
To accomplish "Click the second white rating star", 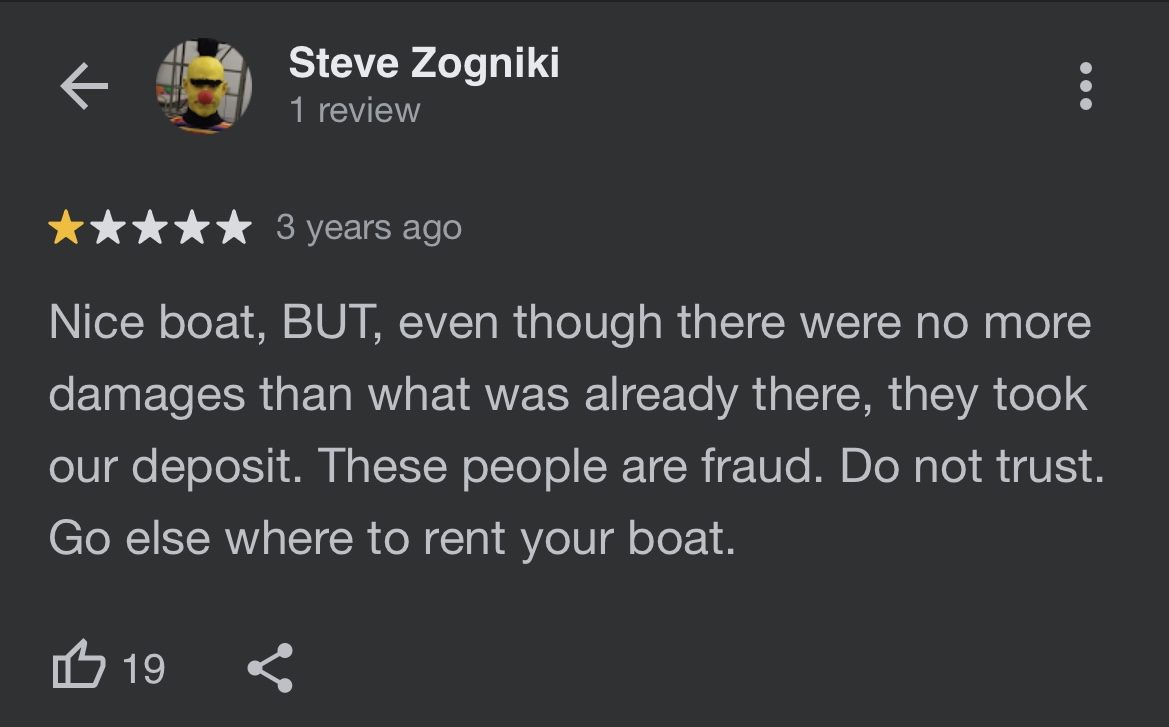I will [x=108, y=227].
